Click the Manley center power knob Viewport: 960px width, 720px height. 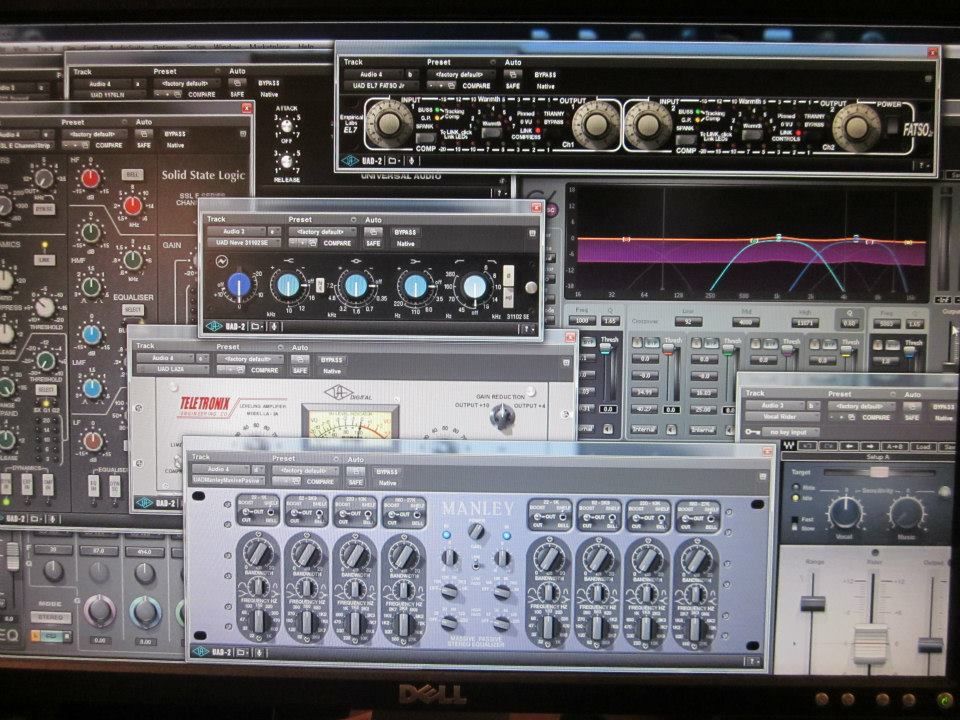[475, 531]
